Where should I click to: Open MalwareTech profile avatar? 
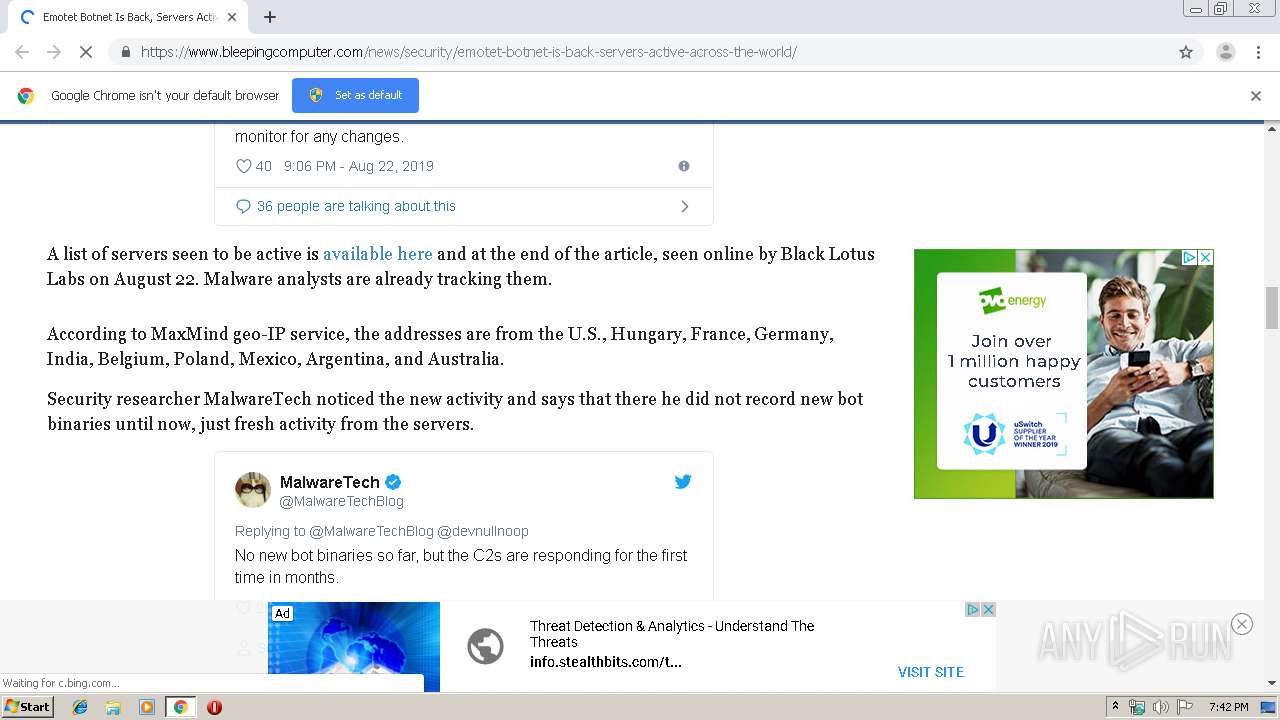pyautogui.click(x=253, y=490)
